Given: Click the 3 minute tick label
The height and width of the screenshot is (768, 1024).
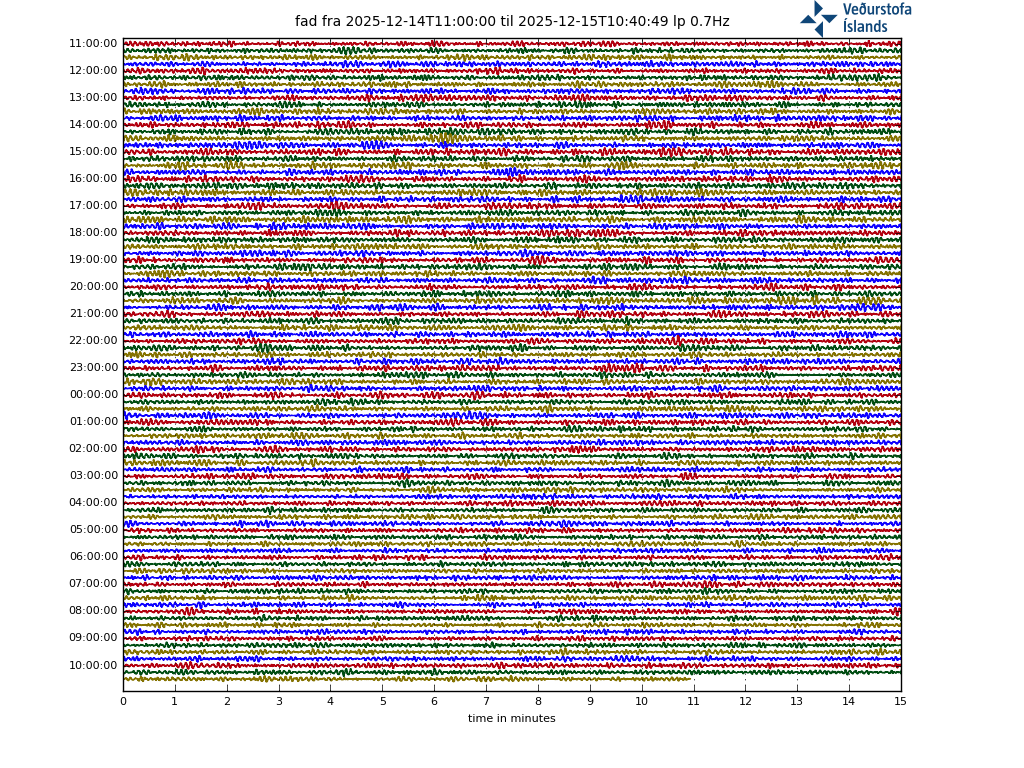Looking at the screenshot, I should pos(279,702).
